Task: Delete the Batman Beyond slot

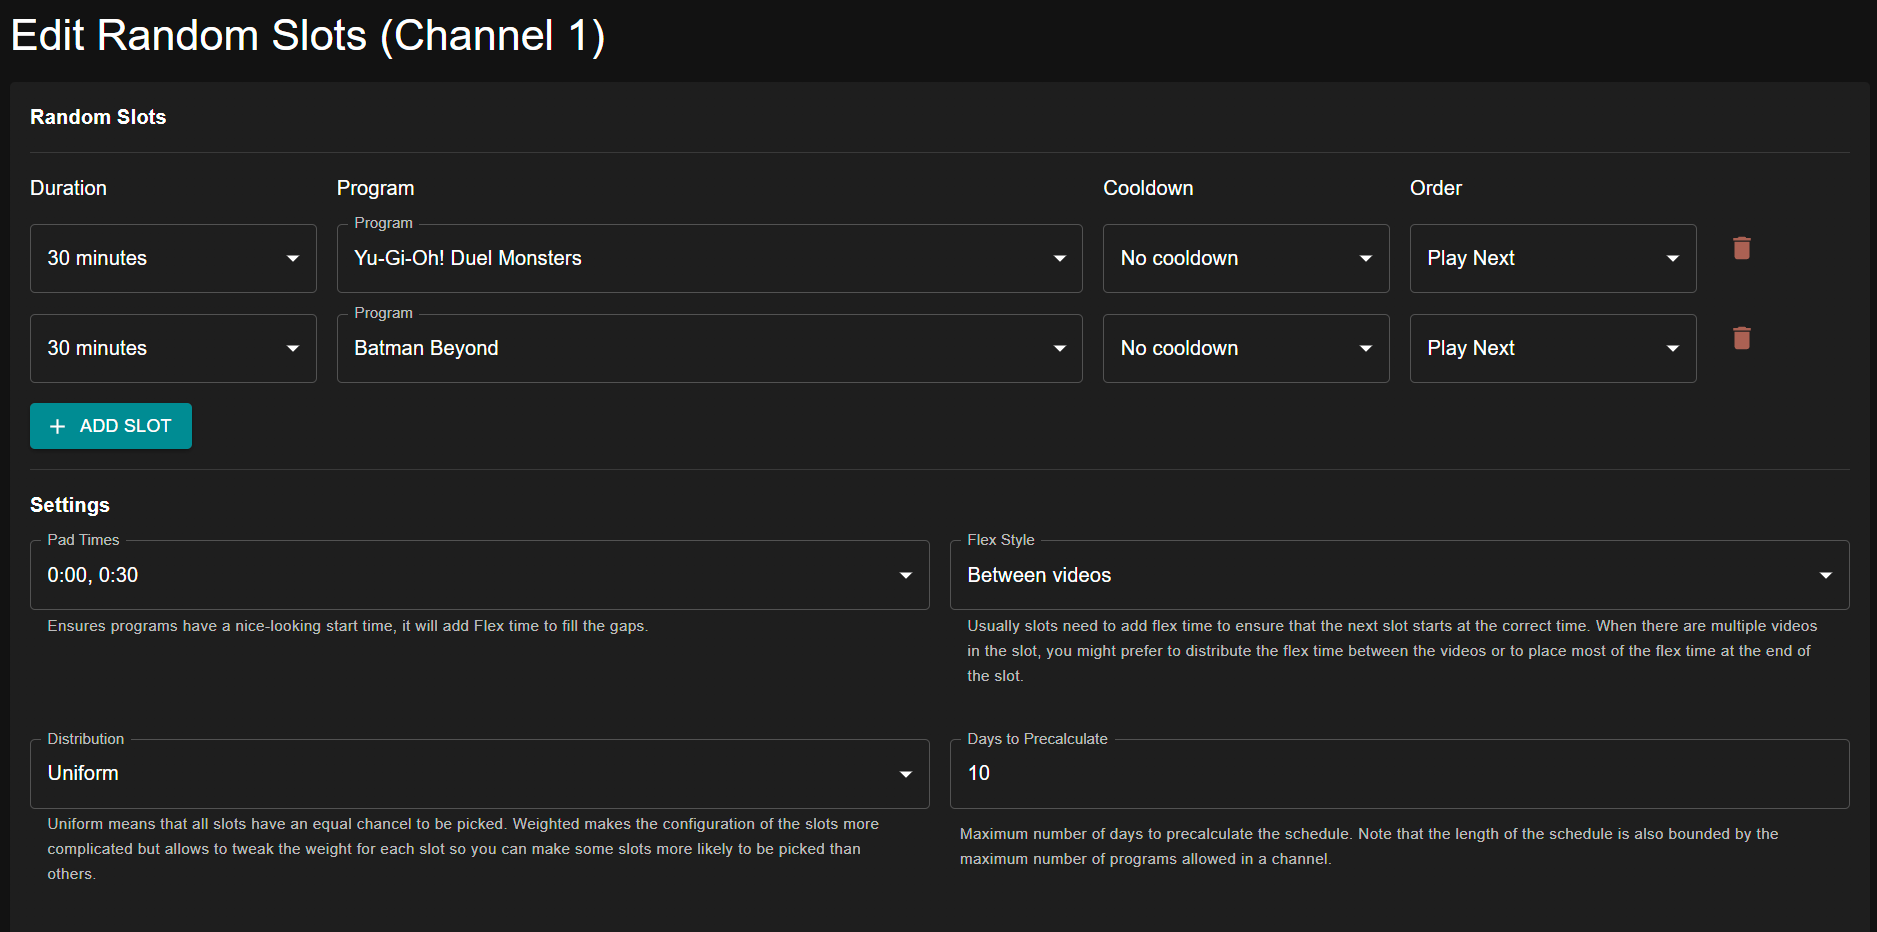Action: 1741,338
